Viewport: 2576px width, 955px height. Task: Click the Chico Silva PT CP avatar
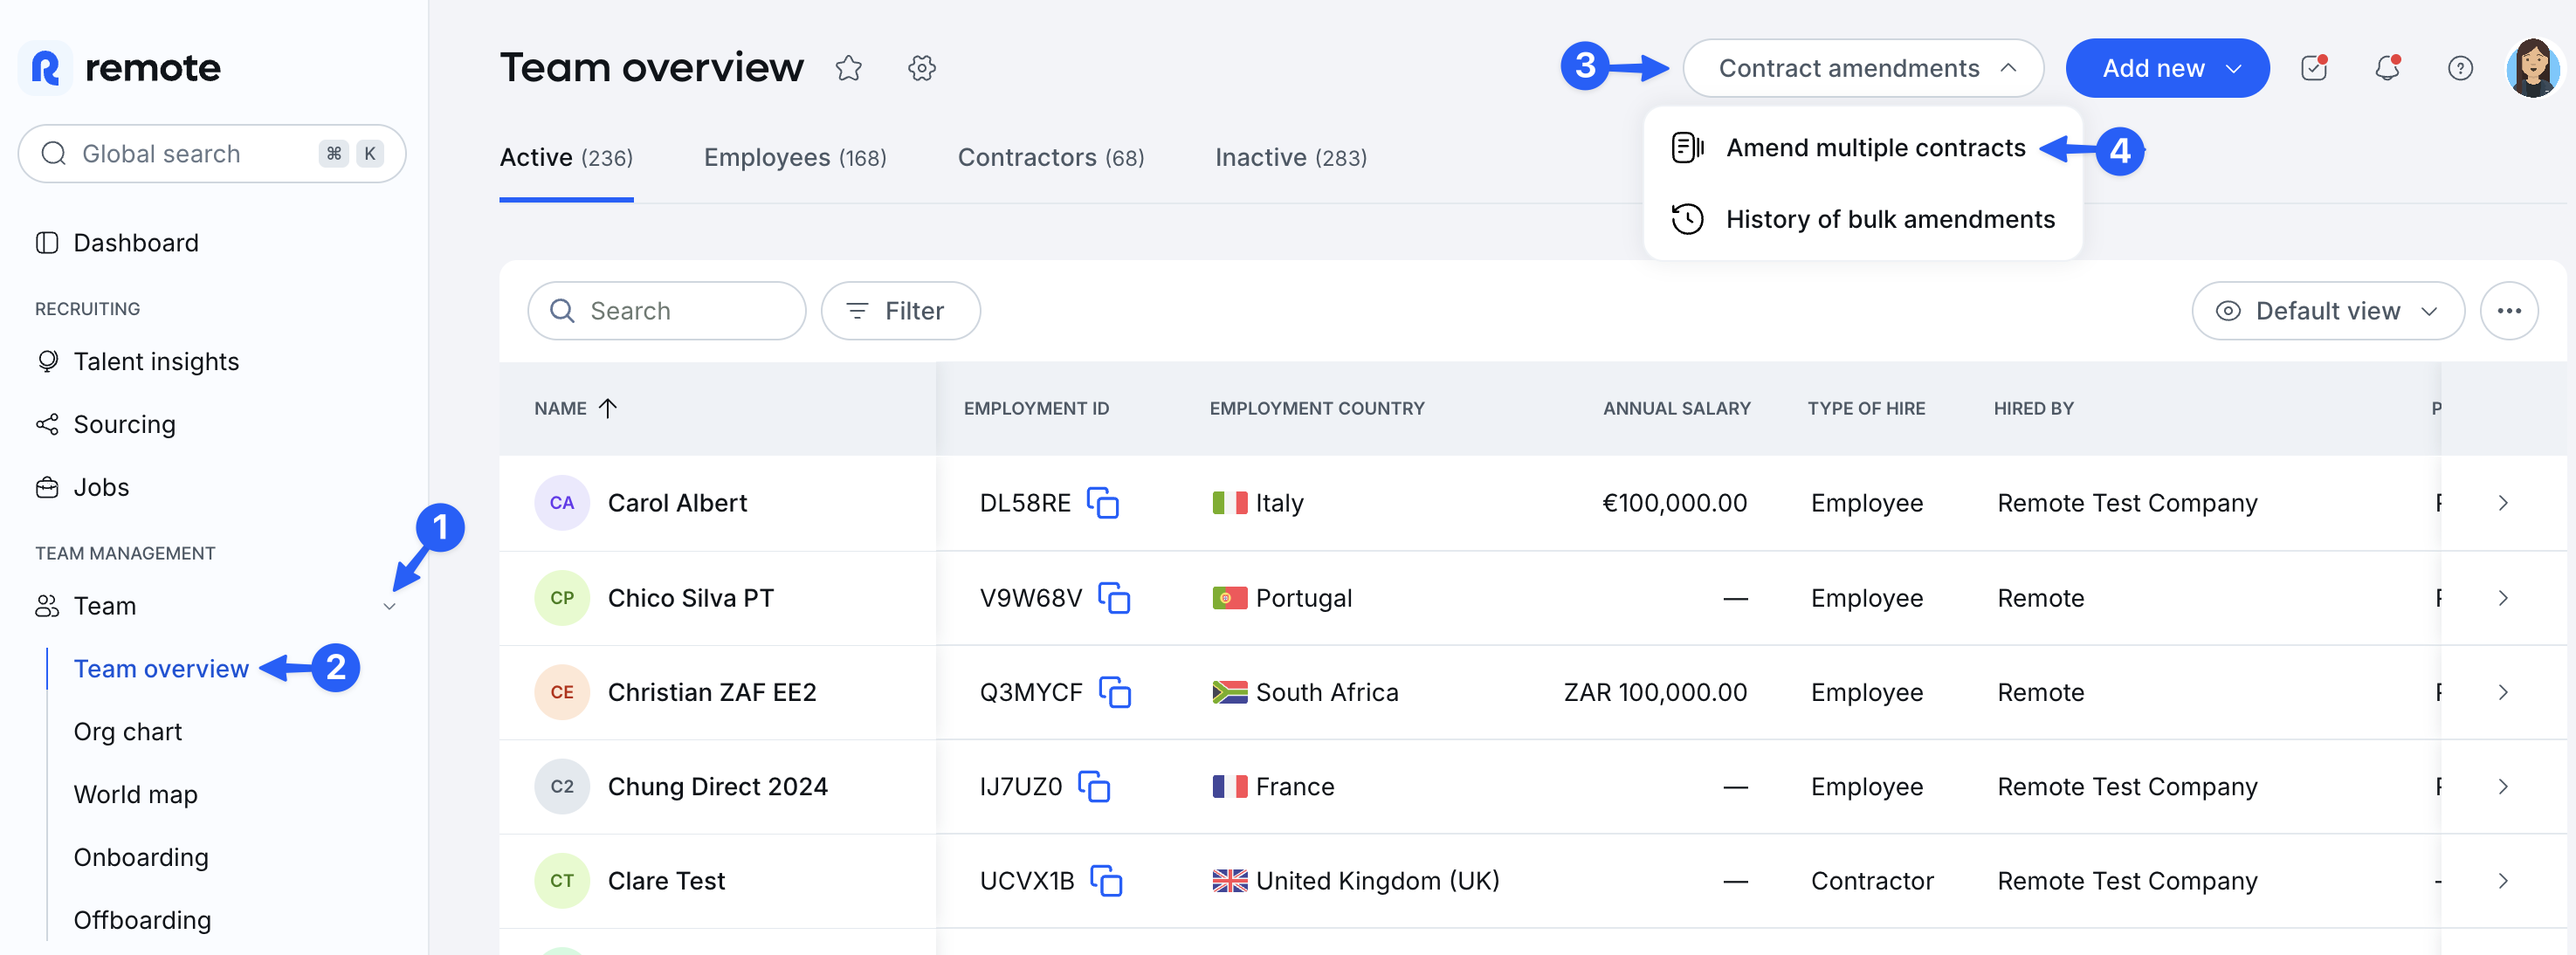point(562,598)
